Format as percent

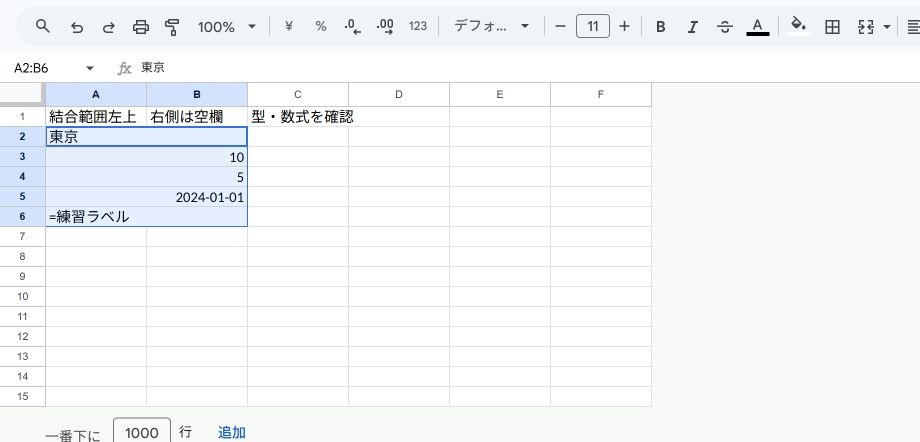(320, 26)
